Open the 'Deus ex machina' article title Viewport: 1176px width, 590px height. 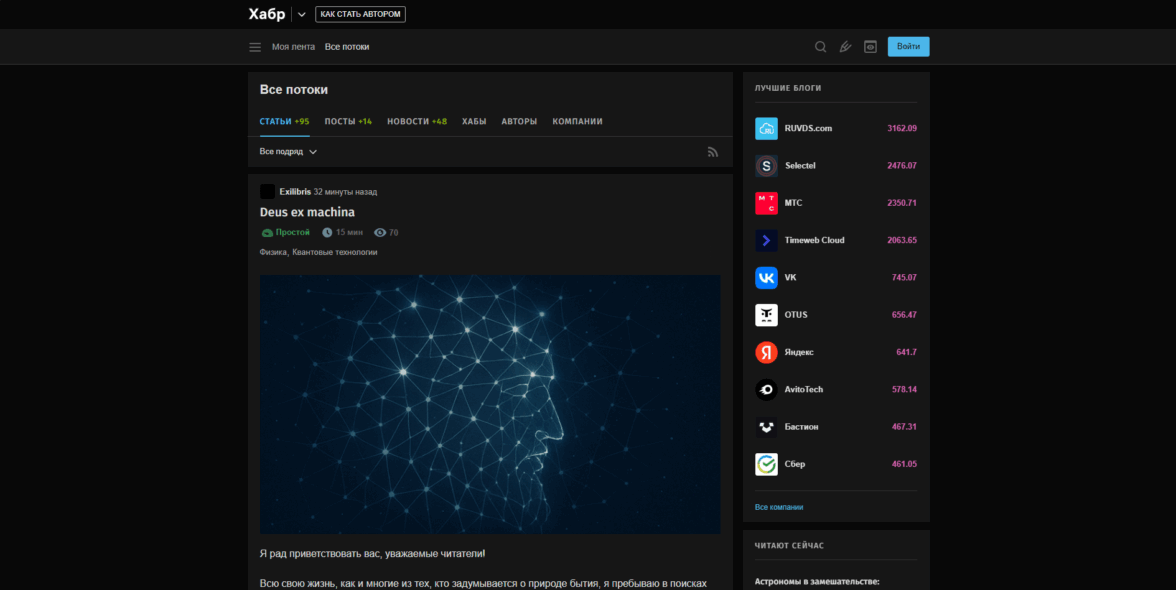click(x=307, y=212)
